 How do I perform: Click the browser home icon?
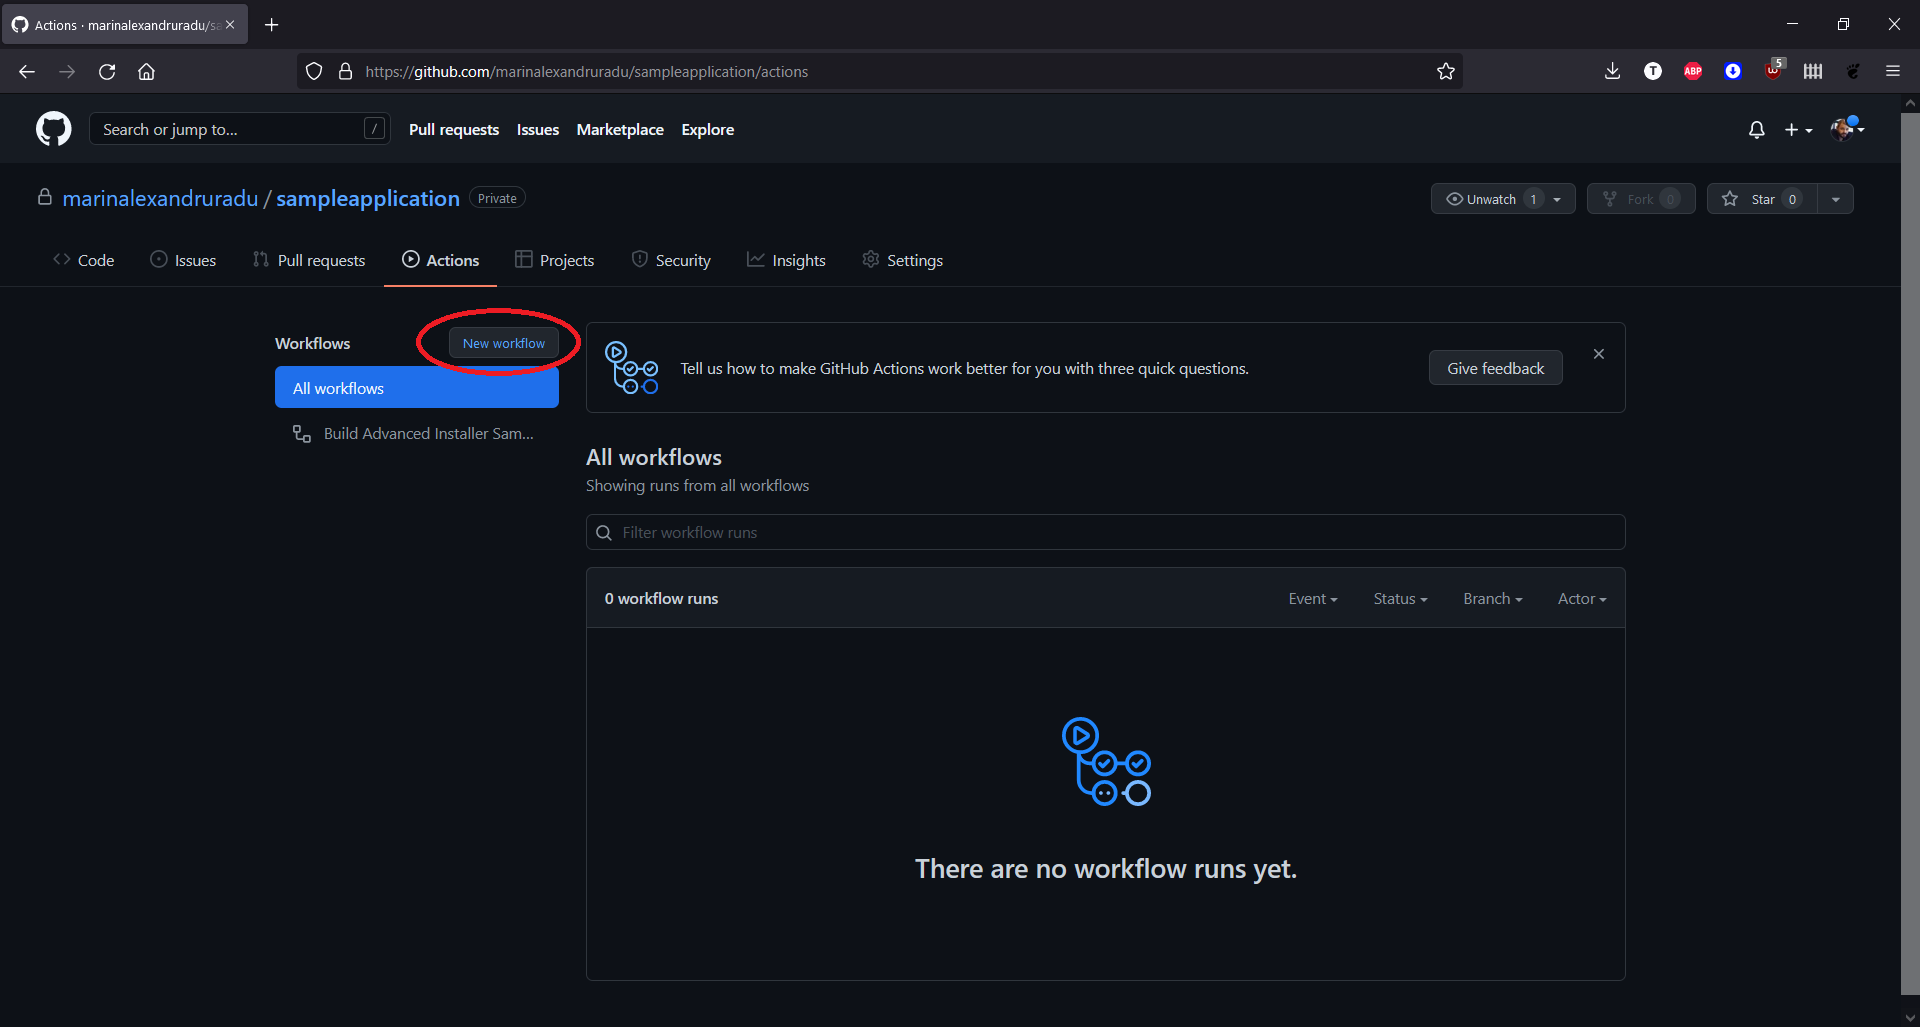pos(146,71)
